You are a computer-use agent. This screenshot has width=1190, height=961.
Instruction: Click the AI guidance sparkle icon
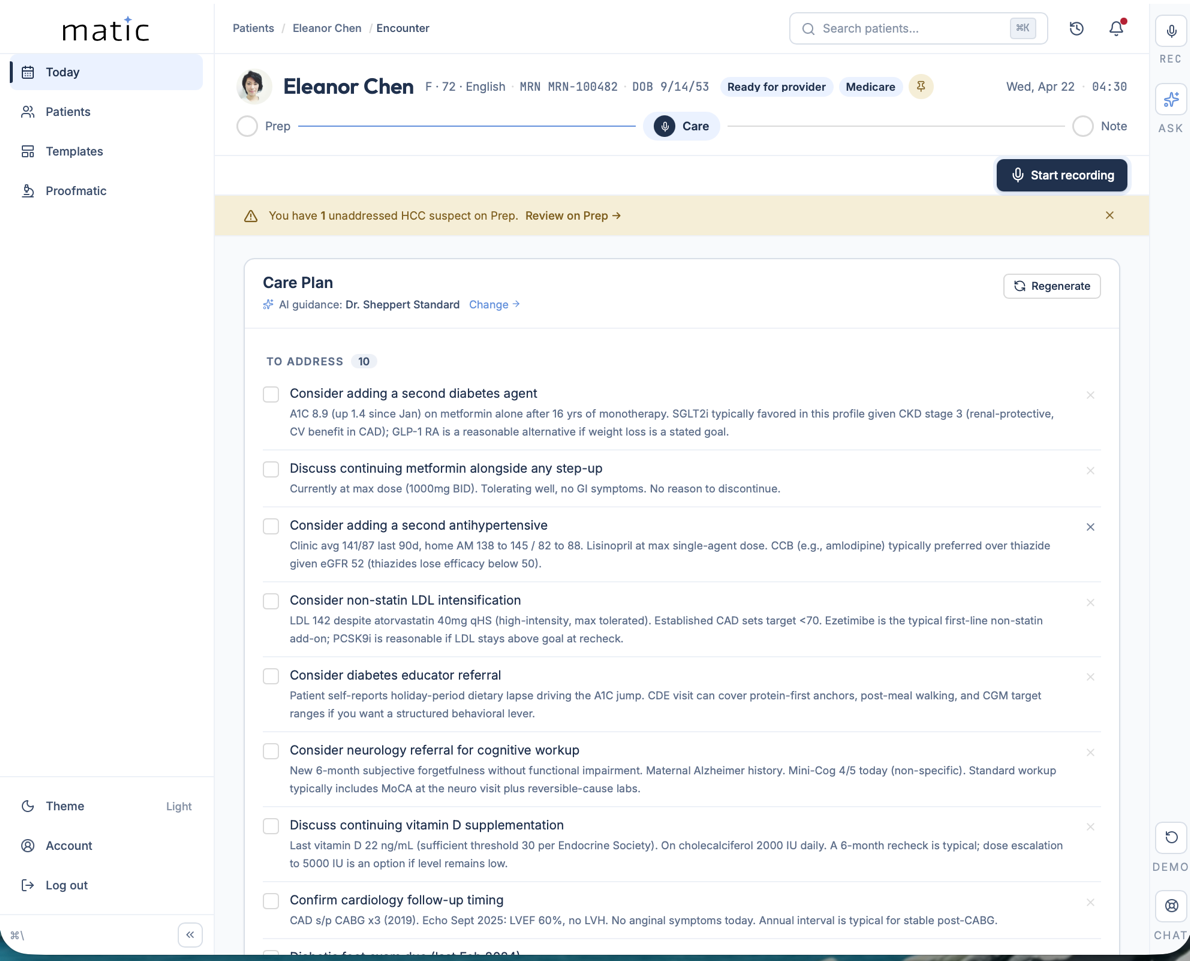click(x=268, y=304)
